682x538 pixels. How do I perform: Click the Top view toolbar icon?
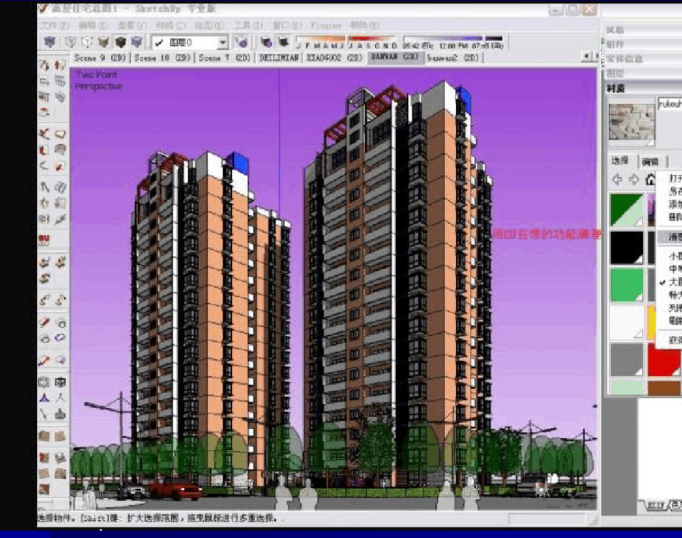tap(71, 43)
